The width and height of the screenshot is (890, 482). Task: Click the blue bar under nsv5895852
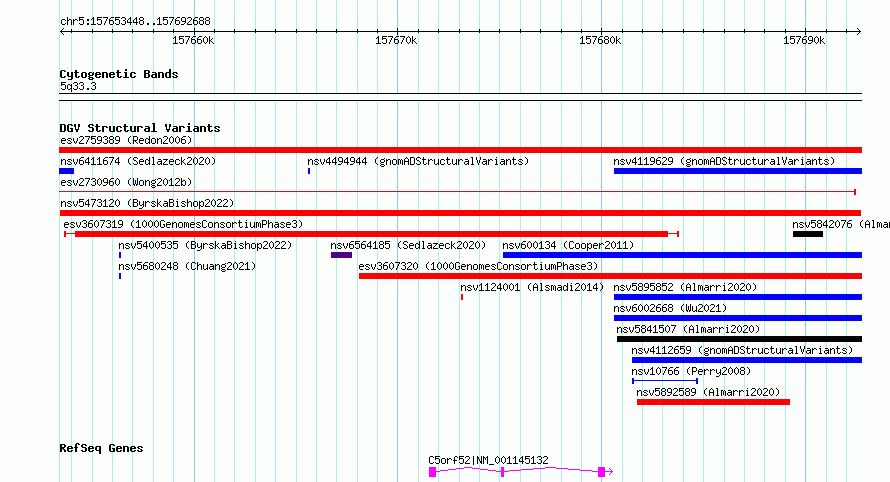point(738,297)
